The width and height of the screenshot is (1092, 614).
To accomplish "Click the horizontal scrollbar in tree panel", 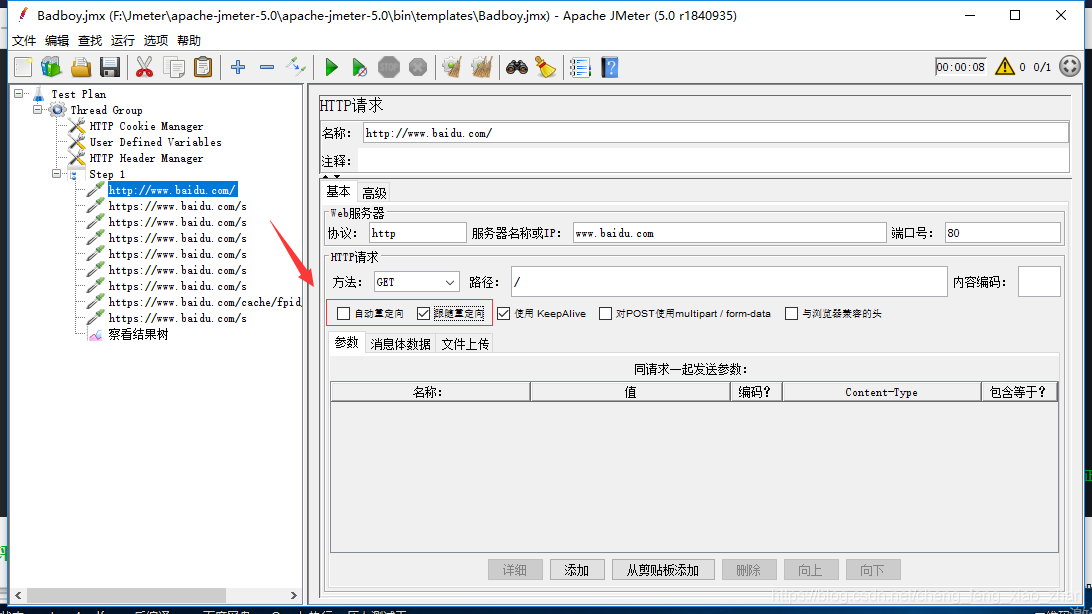I will coord(127,595).
